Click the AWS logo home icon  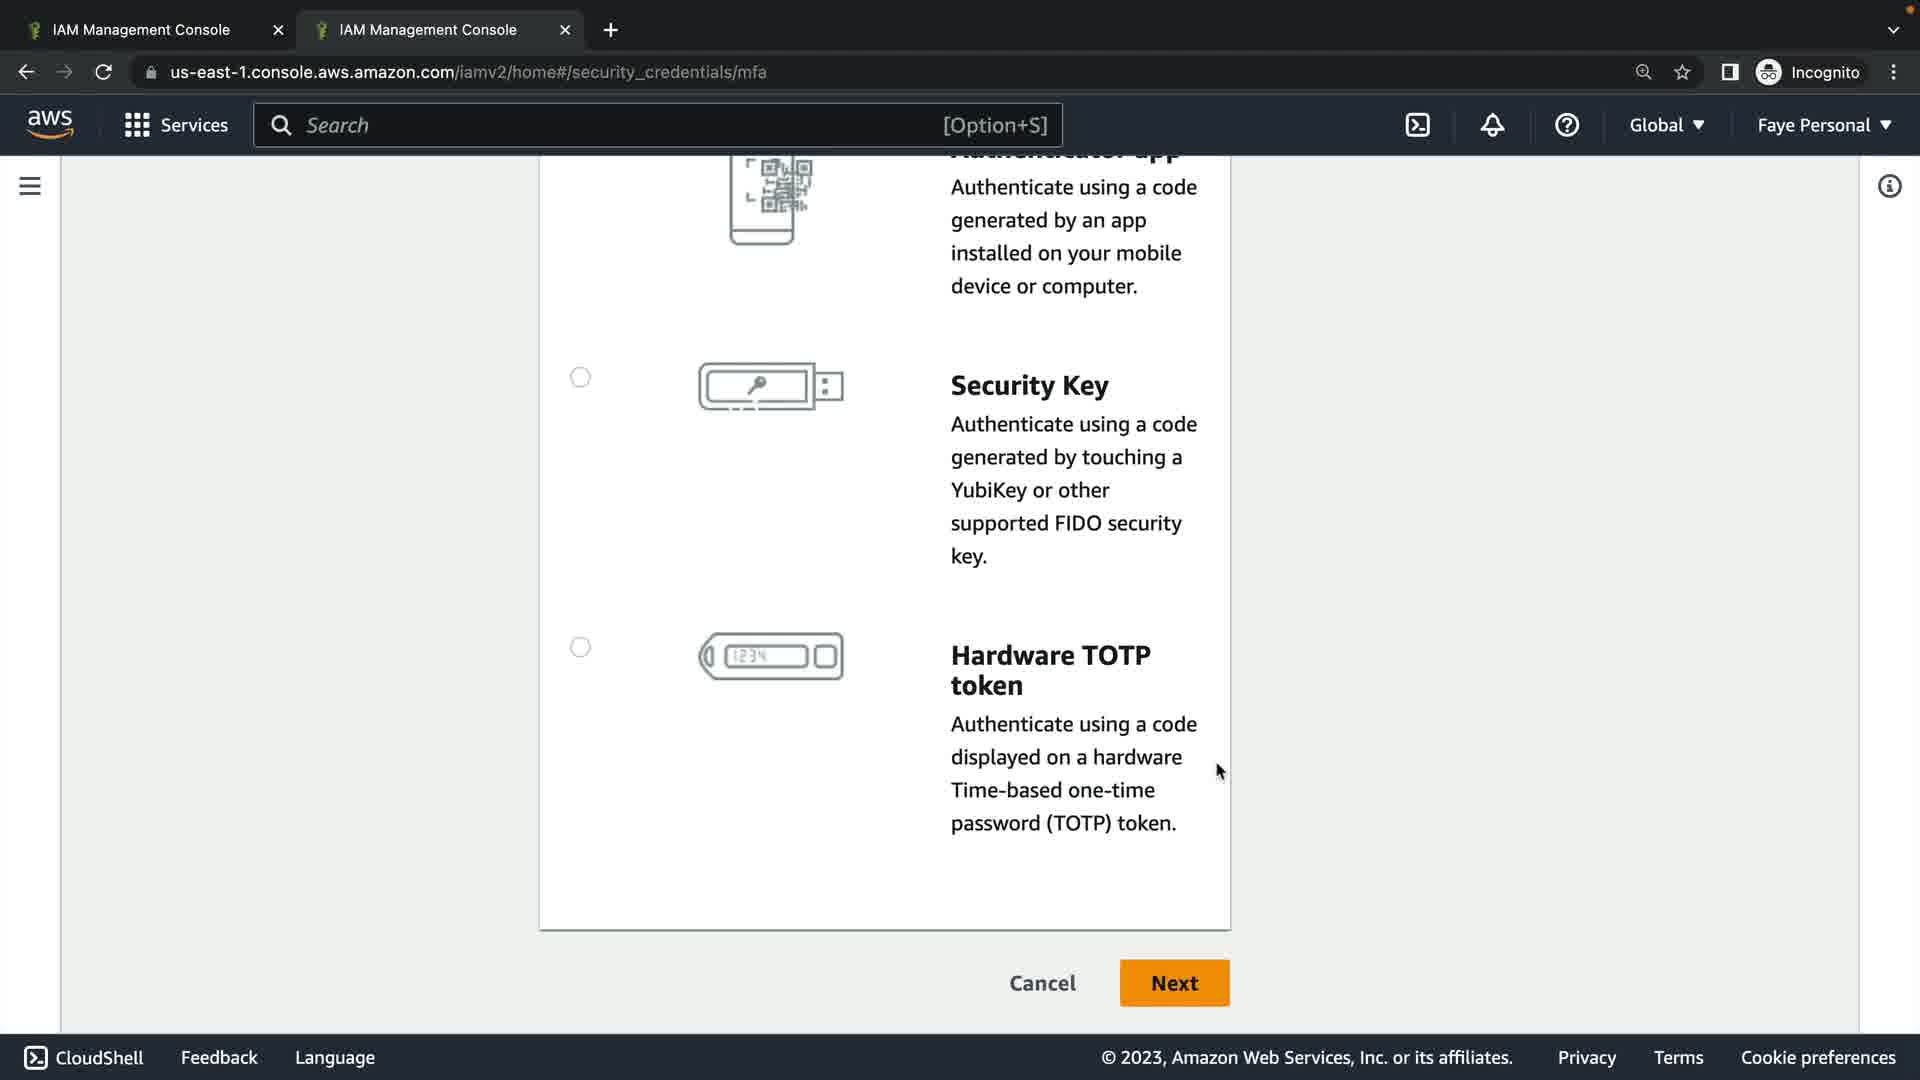click(50, 125)
